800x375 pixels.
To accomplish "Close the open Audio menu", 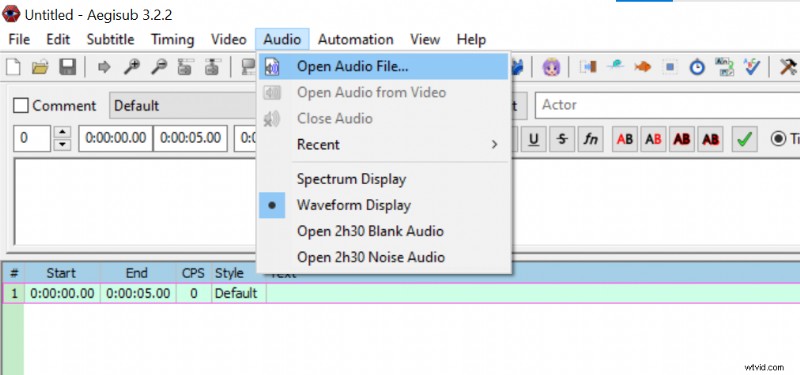I will pyautogui.click(x=282, y=39).
